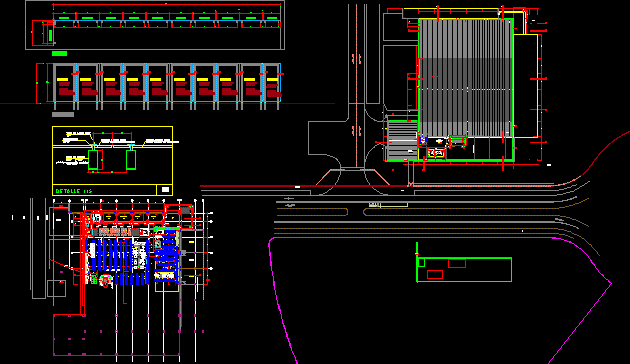Click the upper red rectangle inside the green outline
This screenshot has height=364, width=630.
click(x=457, y=264)
